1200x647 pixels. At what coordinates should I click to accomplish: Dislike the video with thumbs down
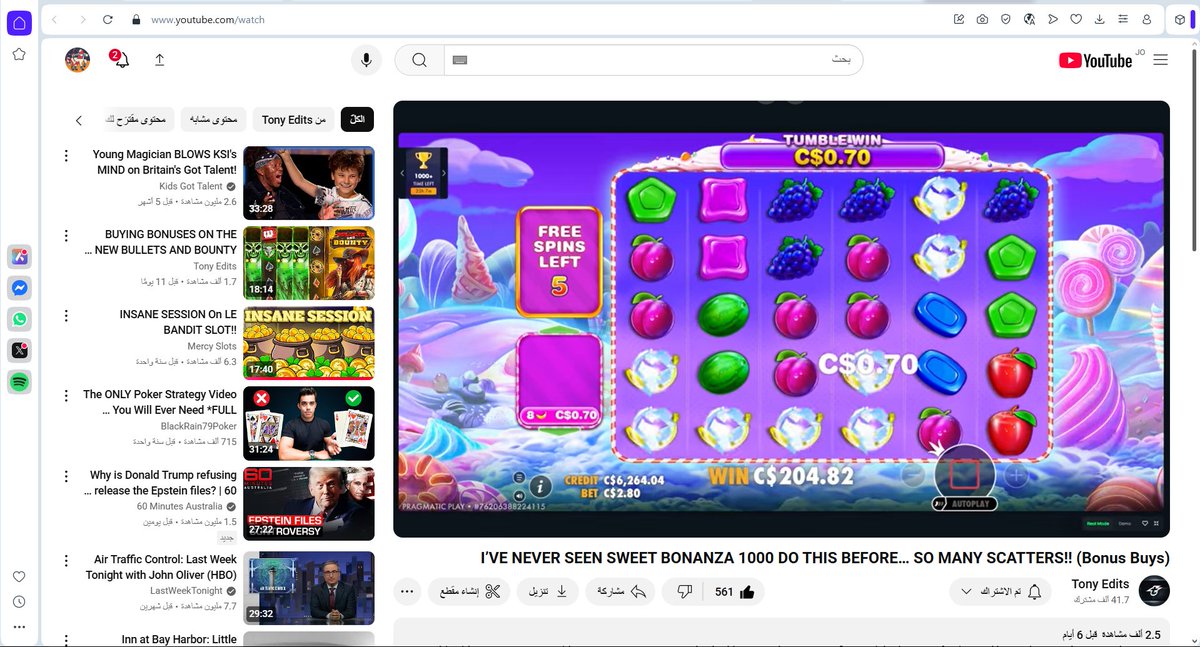click(x=685, y=592)
